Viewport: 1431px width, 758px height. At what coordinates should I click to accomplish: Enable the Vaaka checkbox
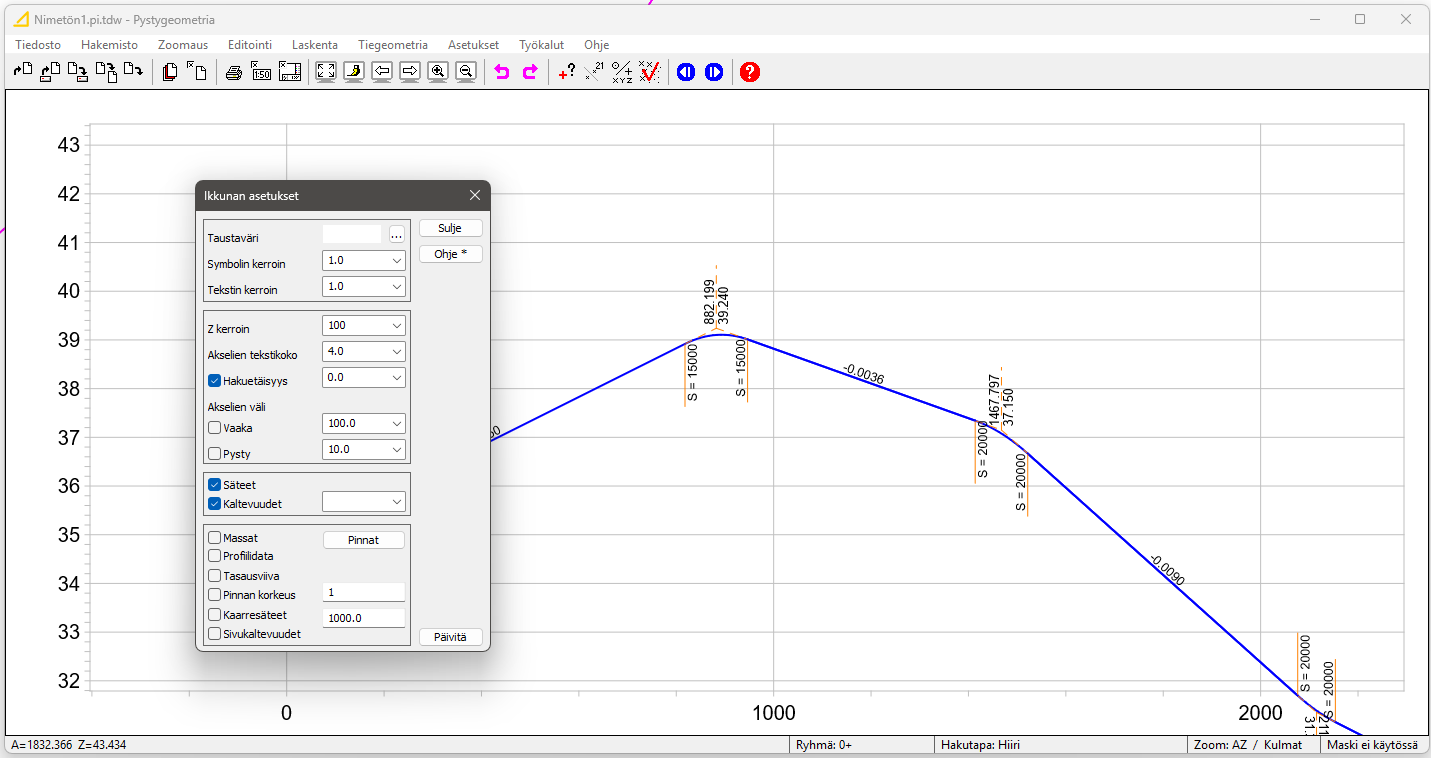pos(215,428)
